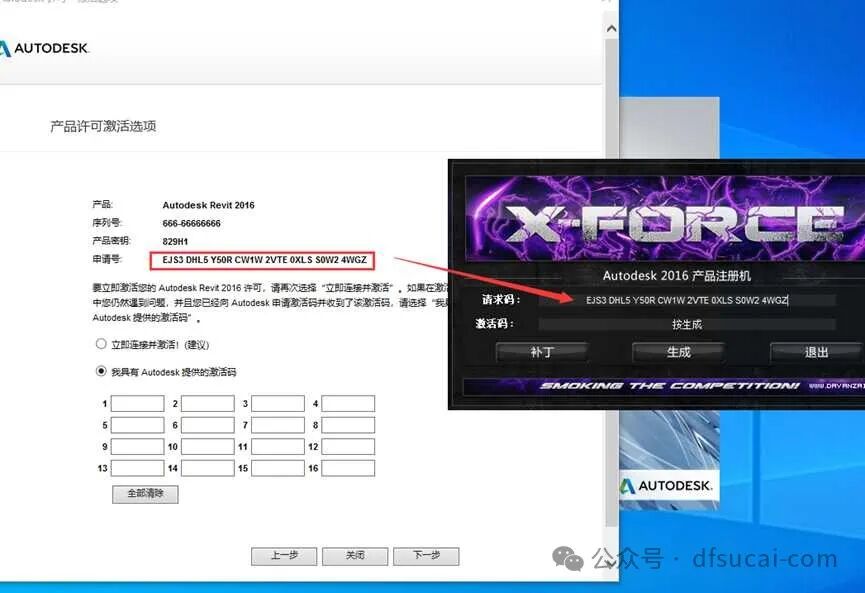Click activation code field 10
865x593 pixels.
(x=207, y=447)
